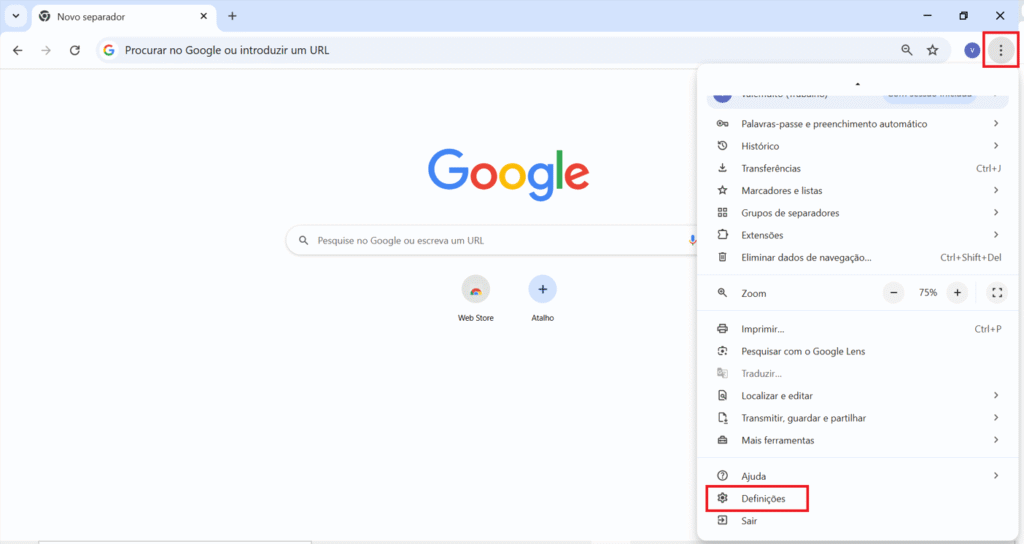
Task: Open a new tab with plus button
Action: pyautogui.click(x=232, y=16)
